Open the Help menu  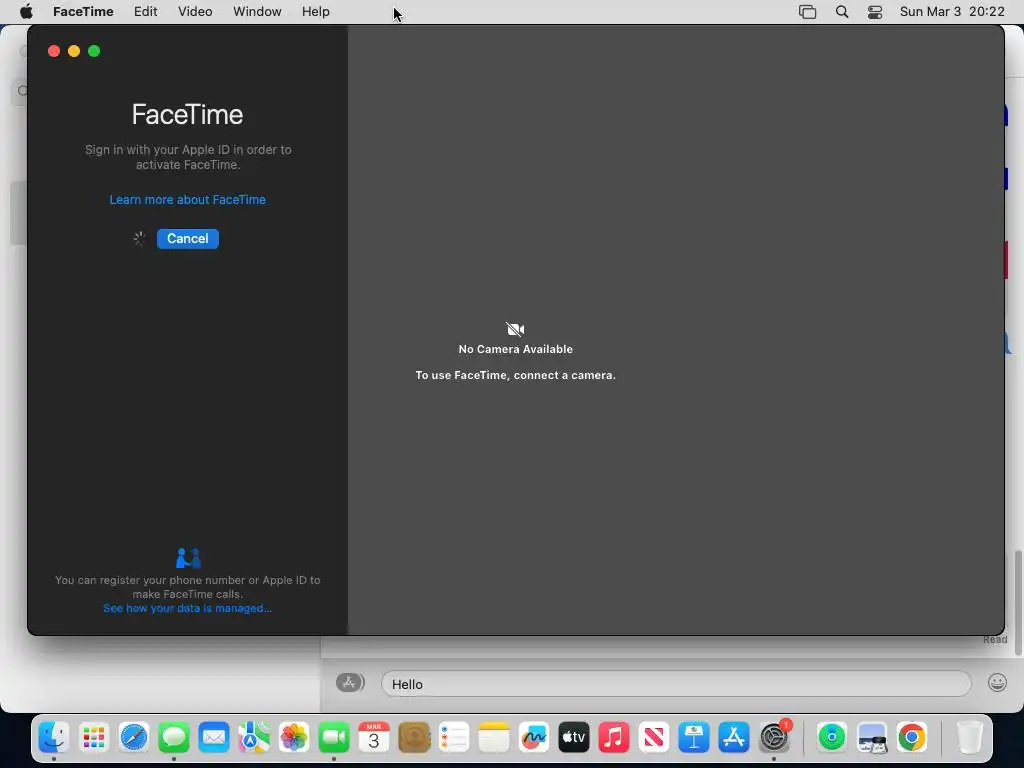tap(315, 12)
